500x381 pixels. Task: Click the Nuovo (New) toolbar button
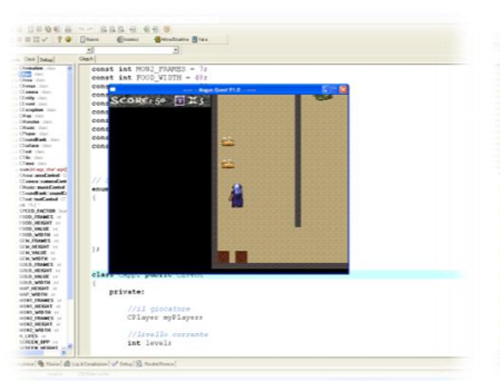click(89, 39)
